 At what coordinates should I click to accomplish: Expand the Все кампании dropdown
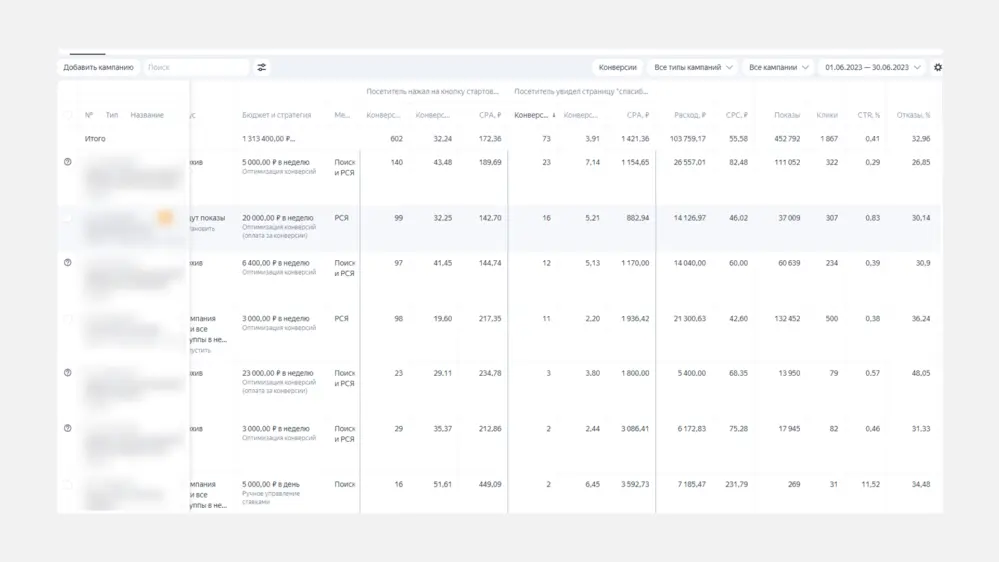[778, 68]
